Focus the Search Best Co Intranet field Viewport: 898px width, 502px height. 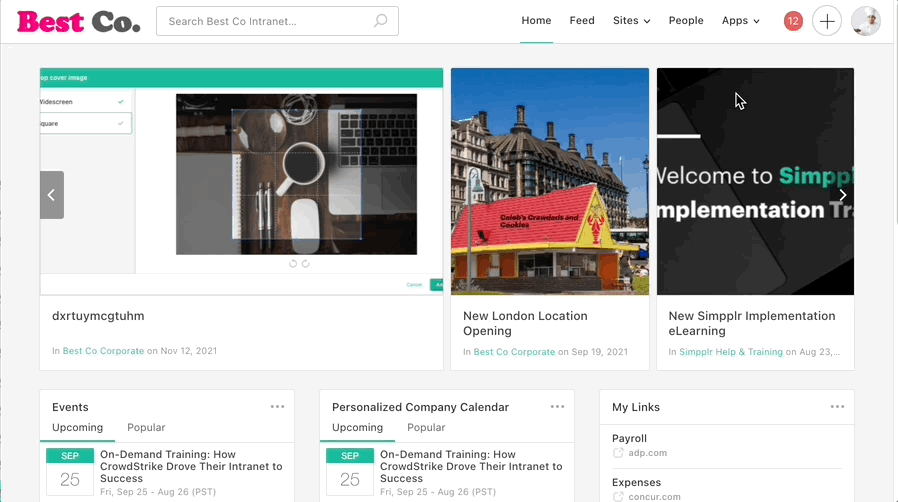277,21
